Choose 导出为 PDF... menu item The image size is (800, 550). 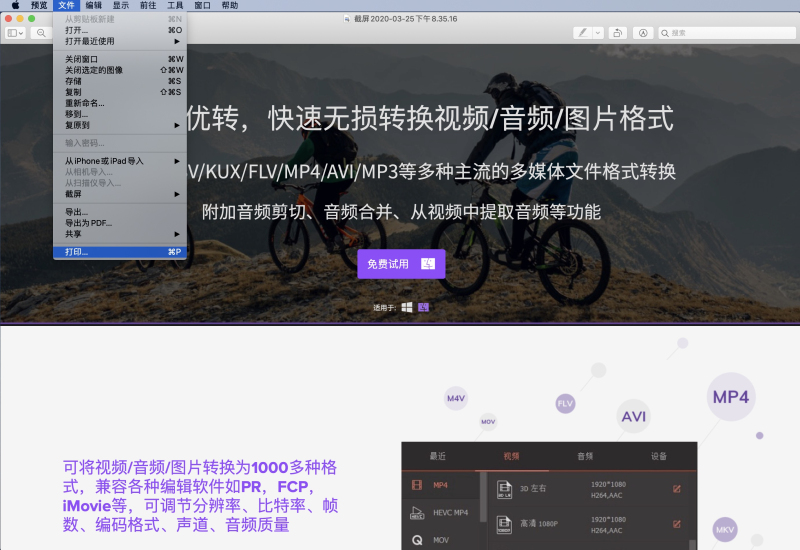(120, 223)
